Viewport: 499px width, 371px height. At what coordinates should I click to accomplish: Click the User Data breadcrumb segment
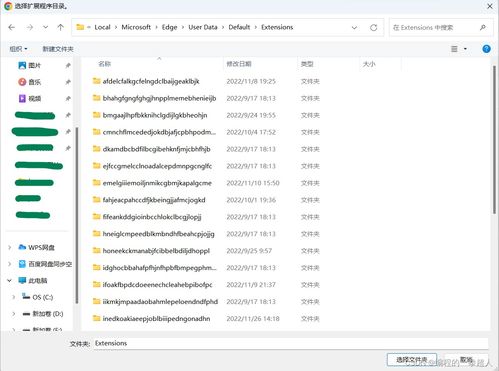coord(203,27)
